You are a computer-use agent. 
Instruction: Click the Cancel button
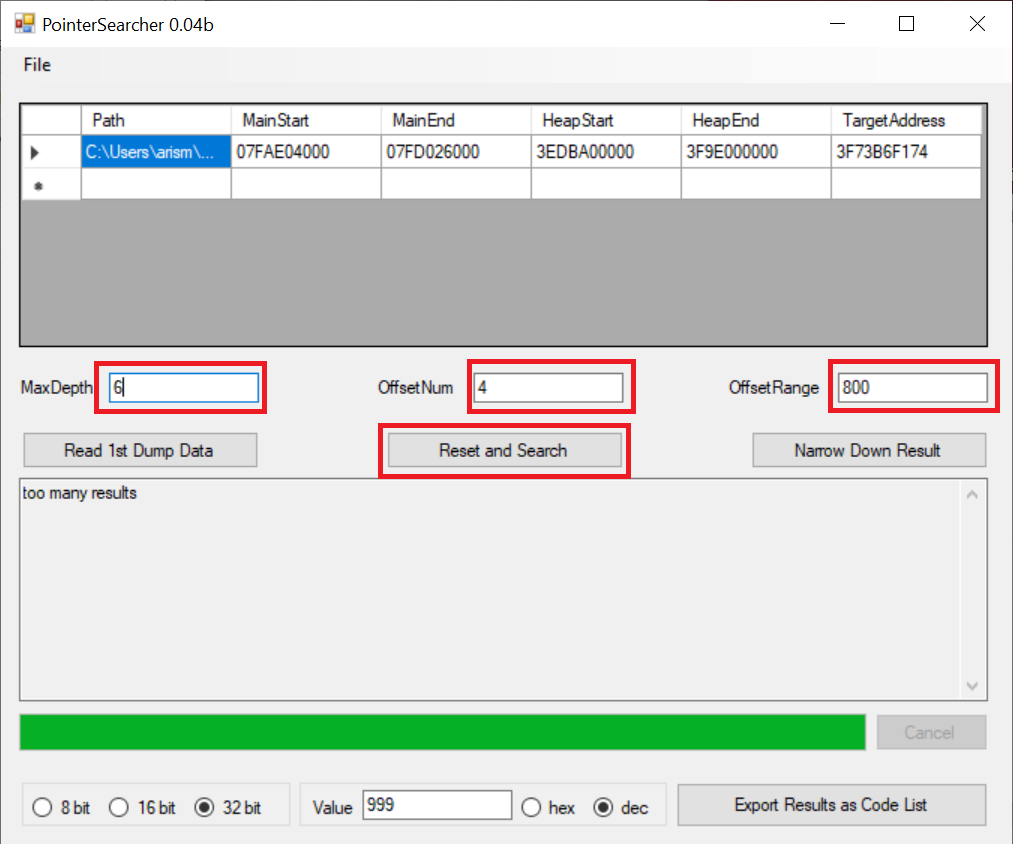931,732
